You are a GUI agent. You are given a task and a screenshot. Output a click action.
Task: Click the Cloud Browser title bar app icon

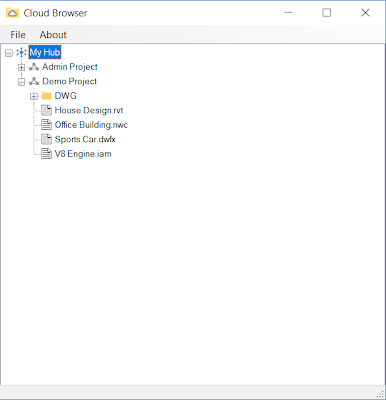tap(12, 13)
